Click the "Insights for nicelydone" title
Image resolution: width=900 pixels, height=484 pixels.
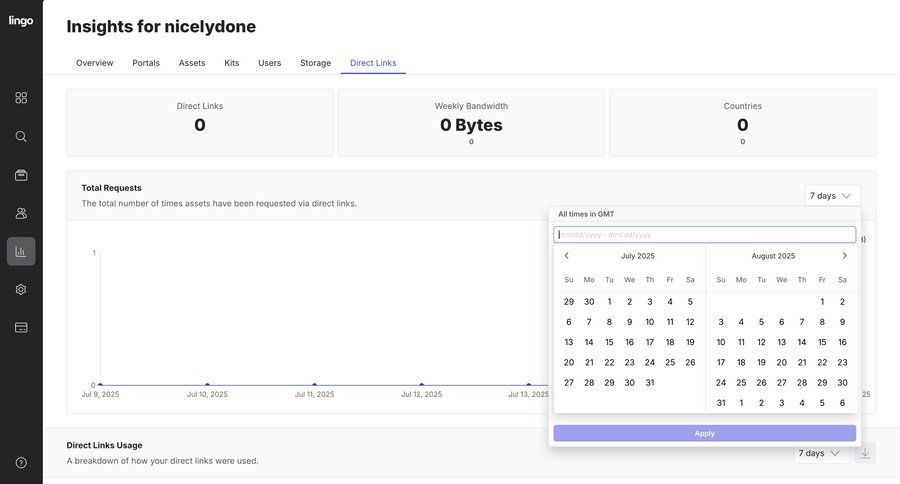coord(161,26)
